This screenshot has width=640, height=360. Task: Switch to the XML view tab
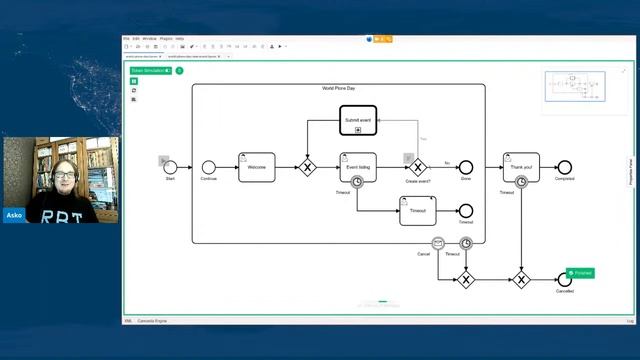pos(128,321)
